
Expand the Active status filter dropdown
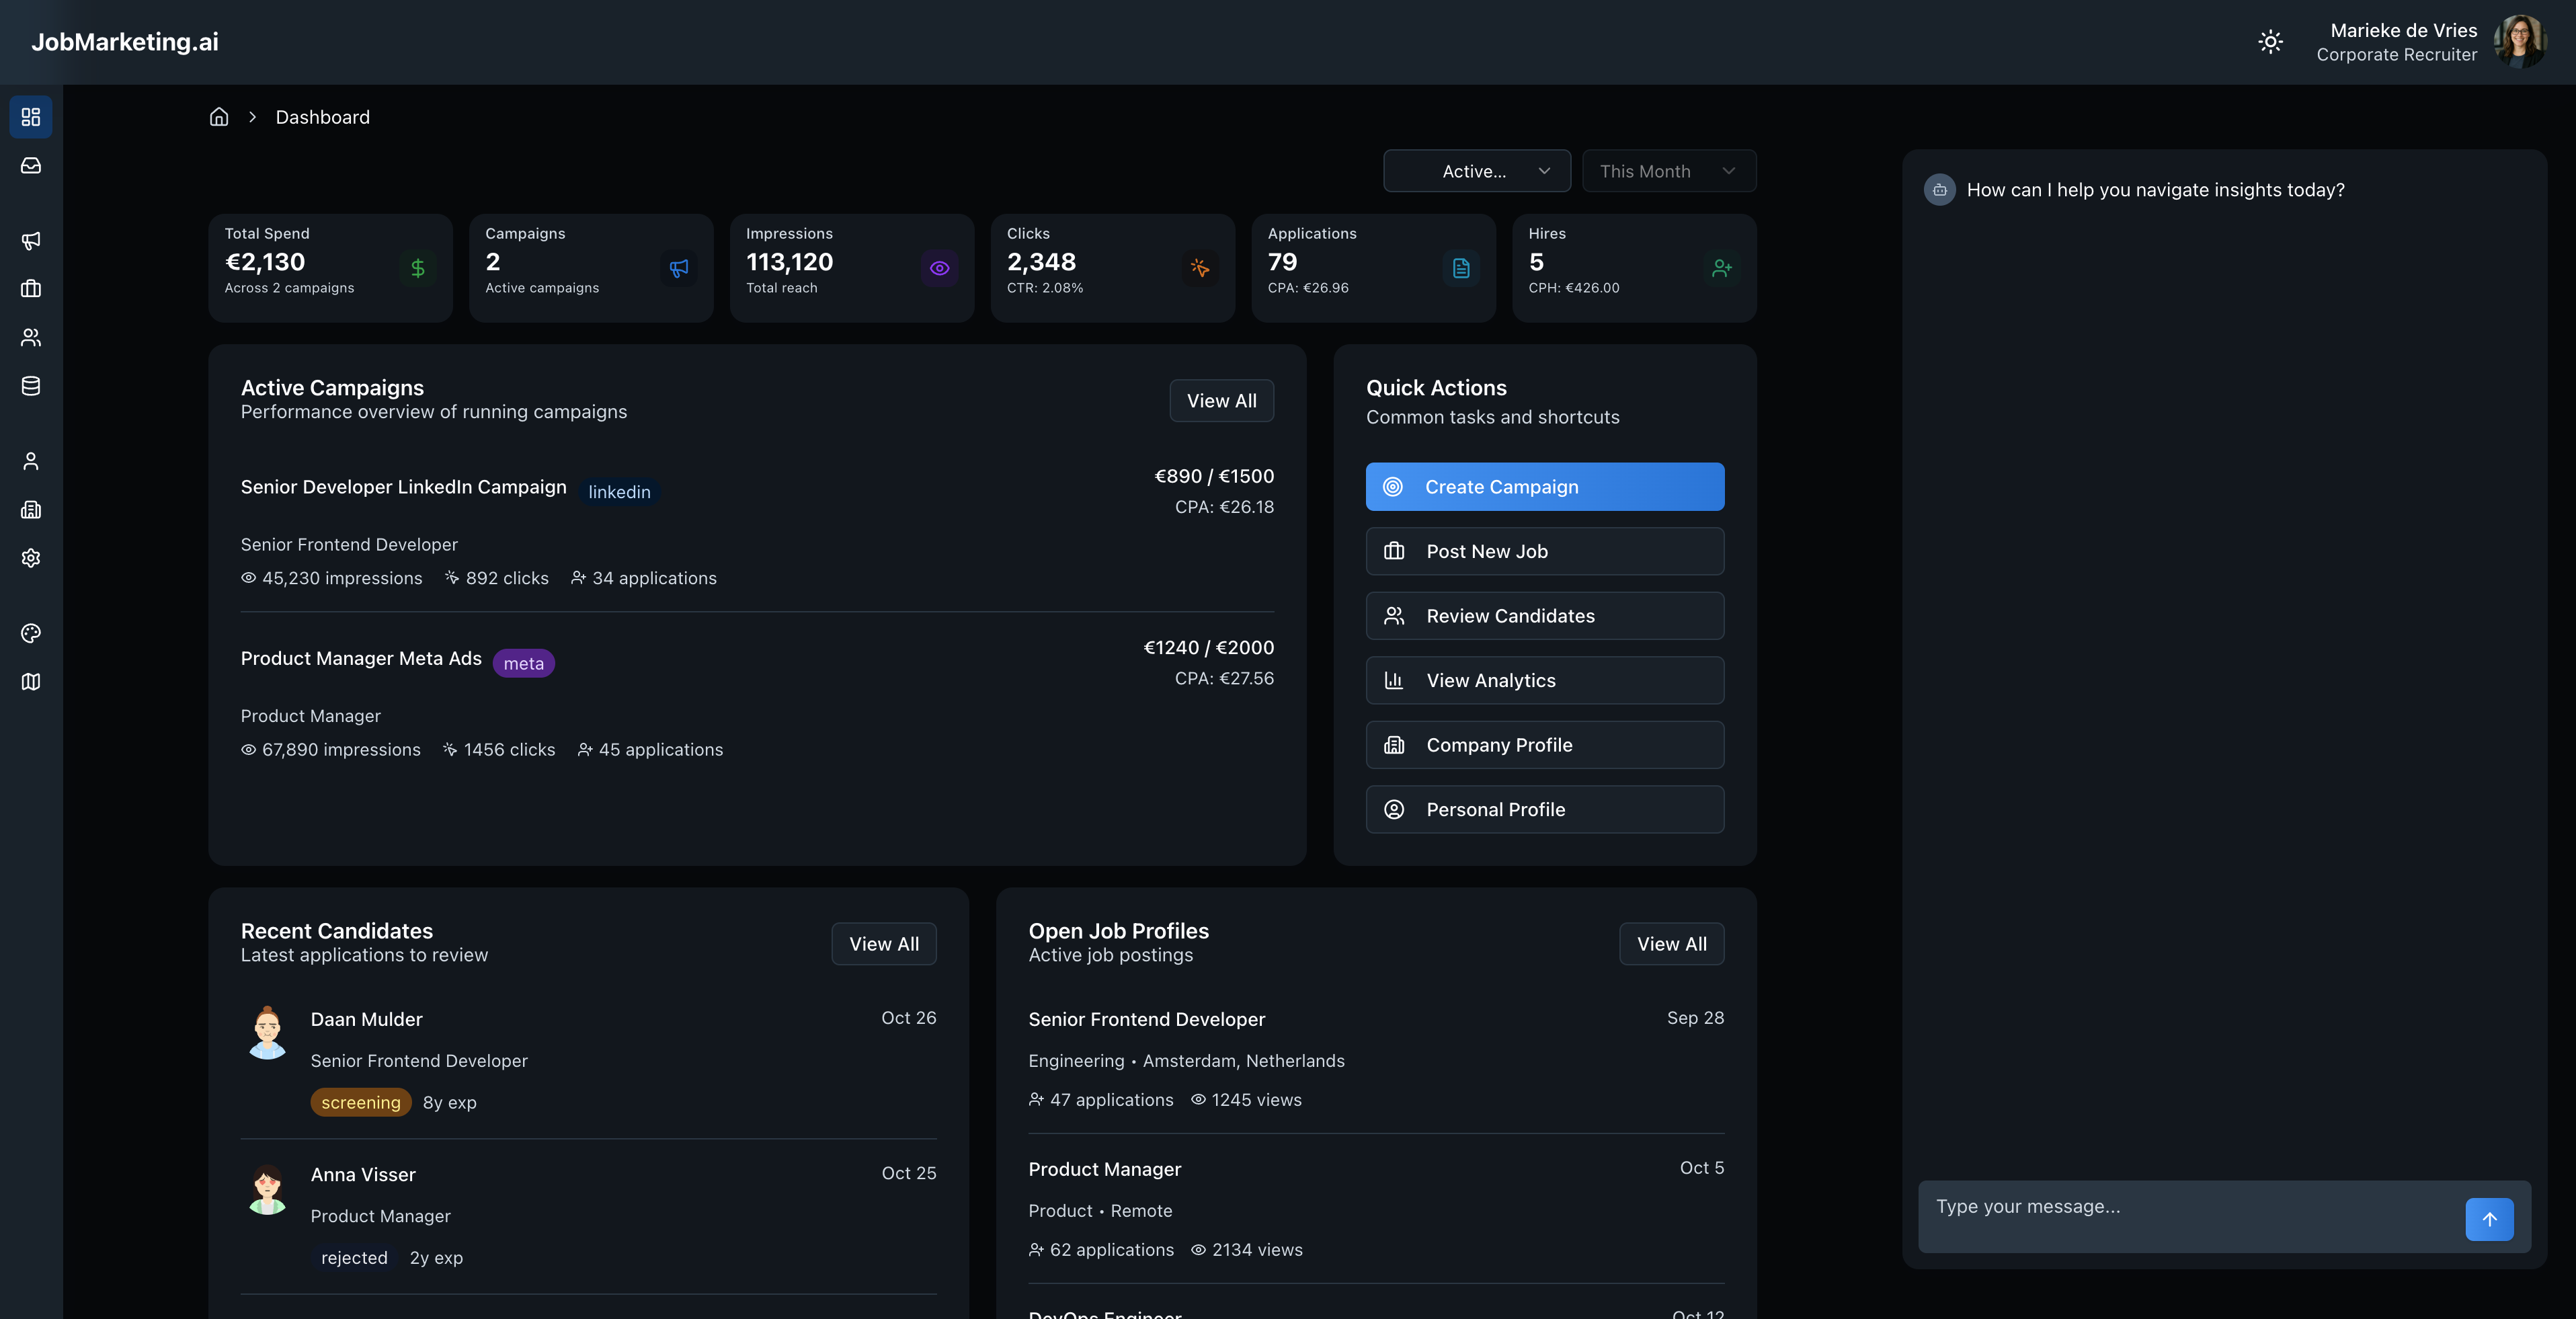tap(1476, 171)
